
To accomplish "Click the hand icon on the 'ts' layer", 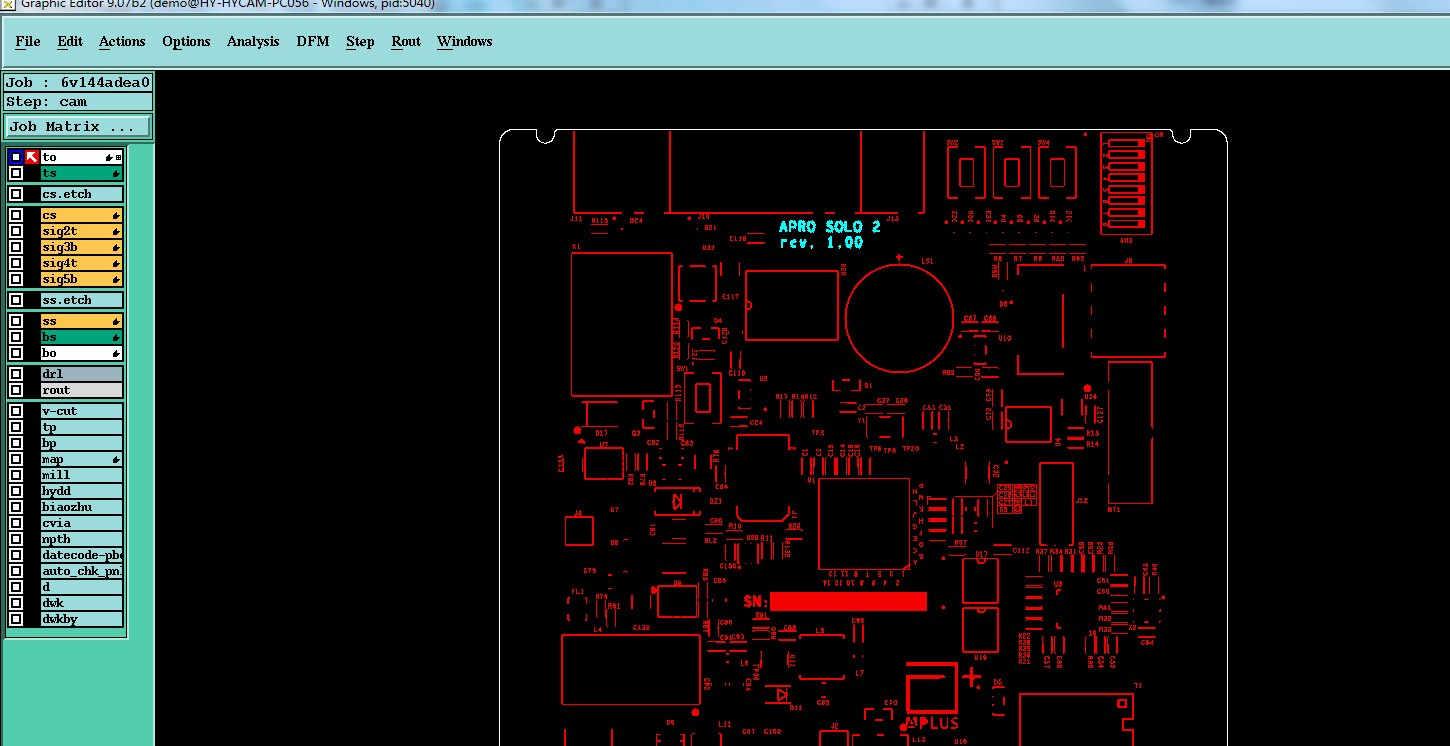I will point(116,174).
